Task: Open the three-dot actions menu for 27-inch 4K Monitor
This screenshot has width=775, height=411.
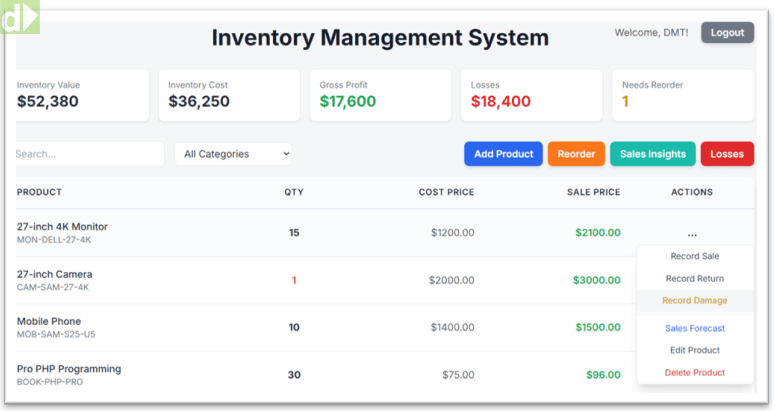Action: click(692, 233)
